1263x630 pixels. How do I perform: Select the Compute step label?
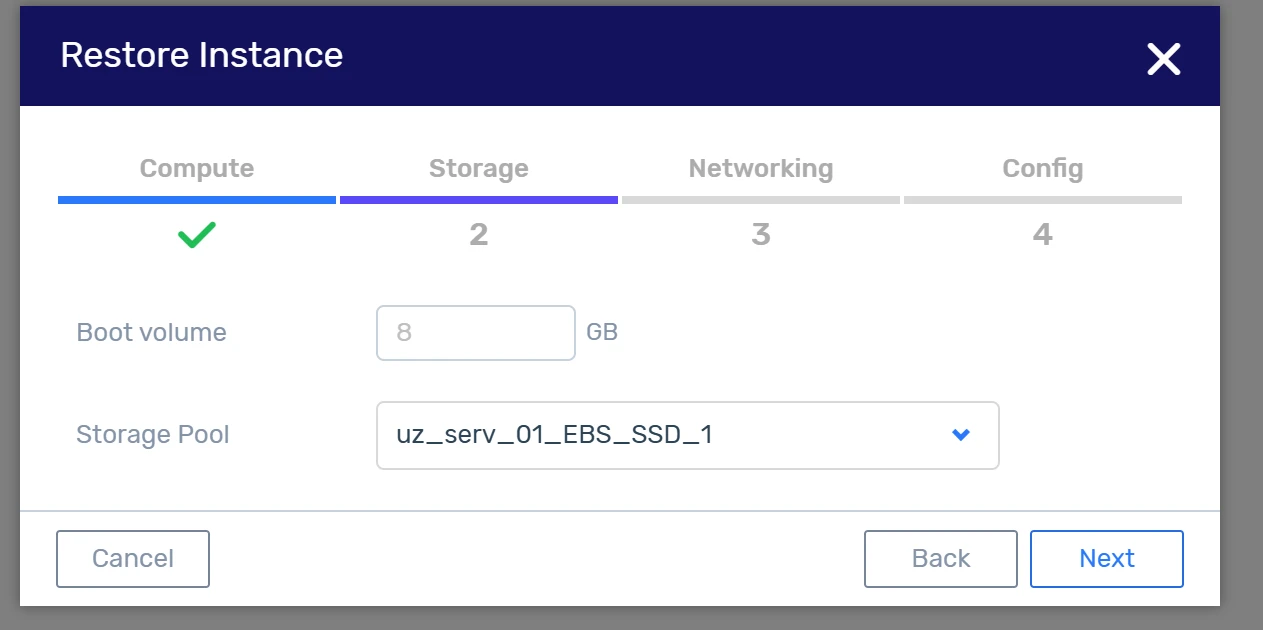(197, 169)
